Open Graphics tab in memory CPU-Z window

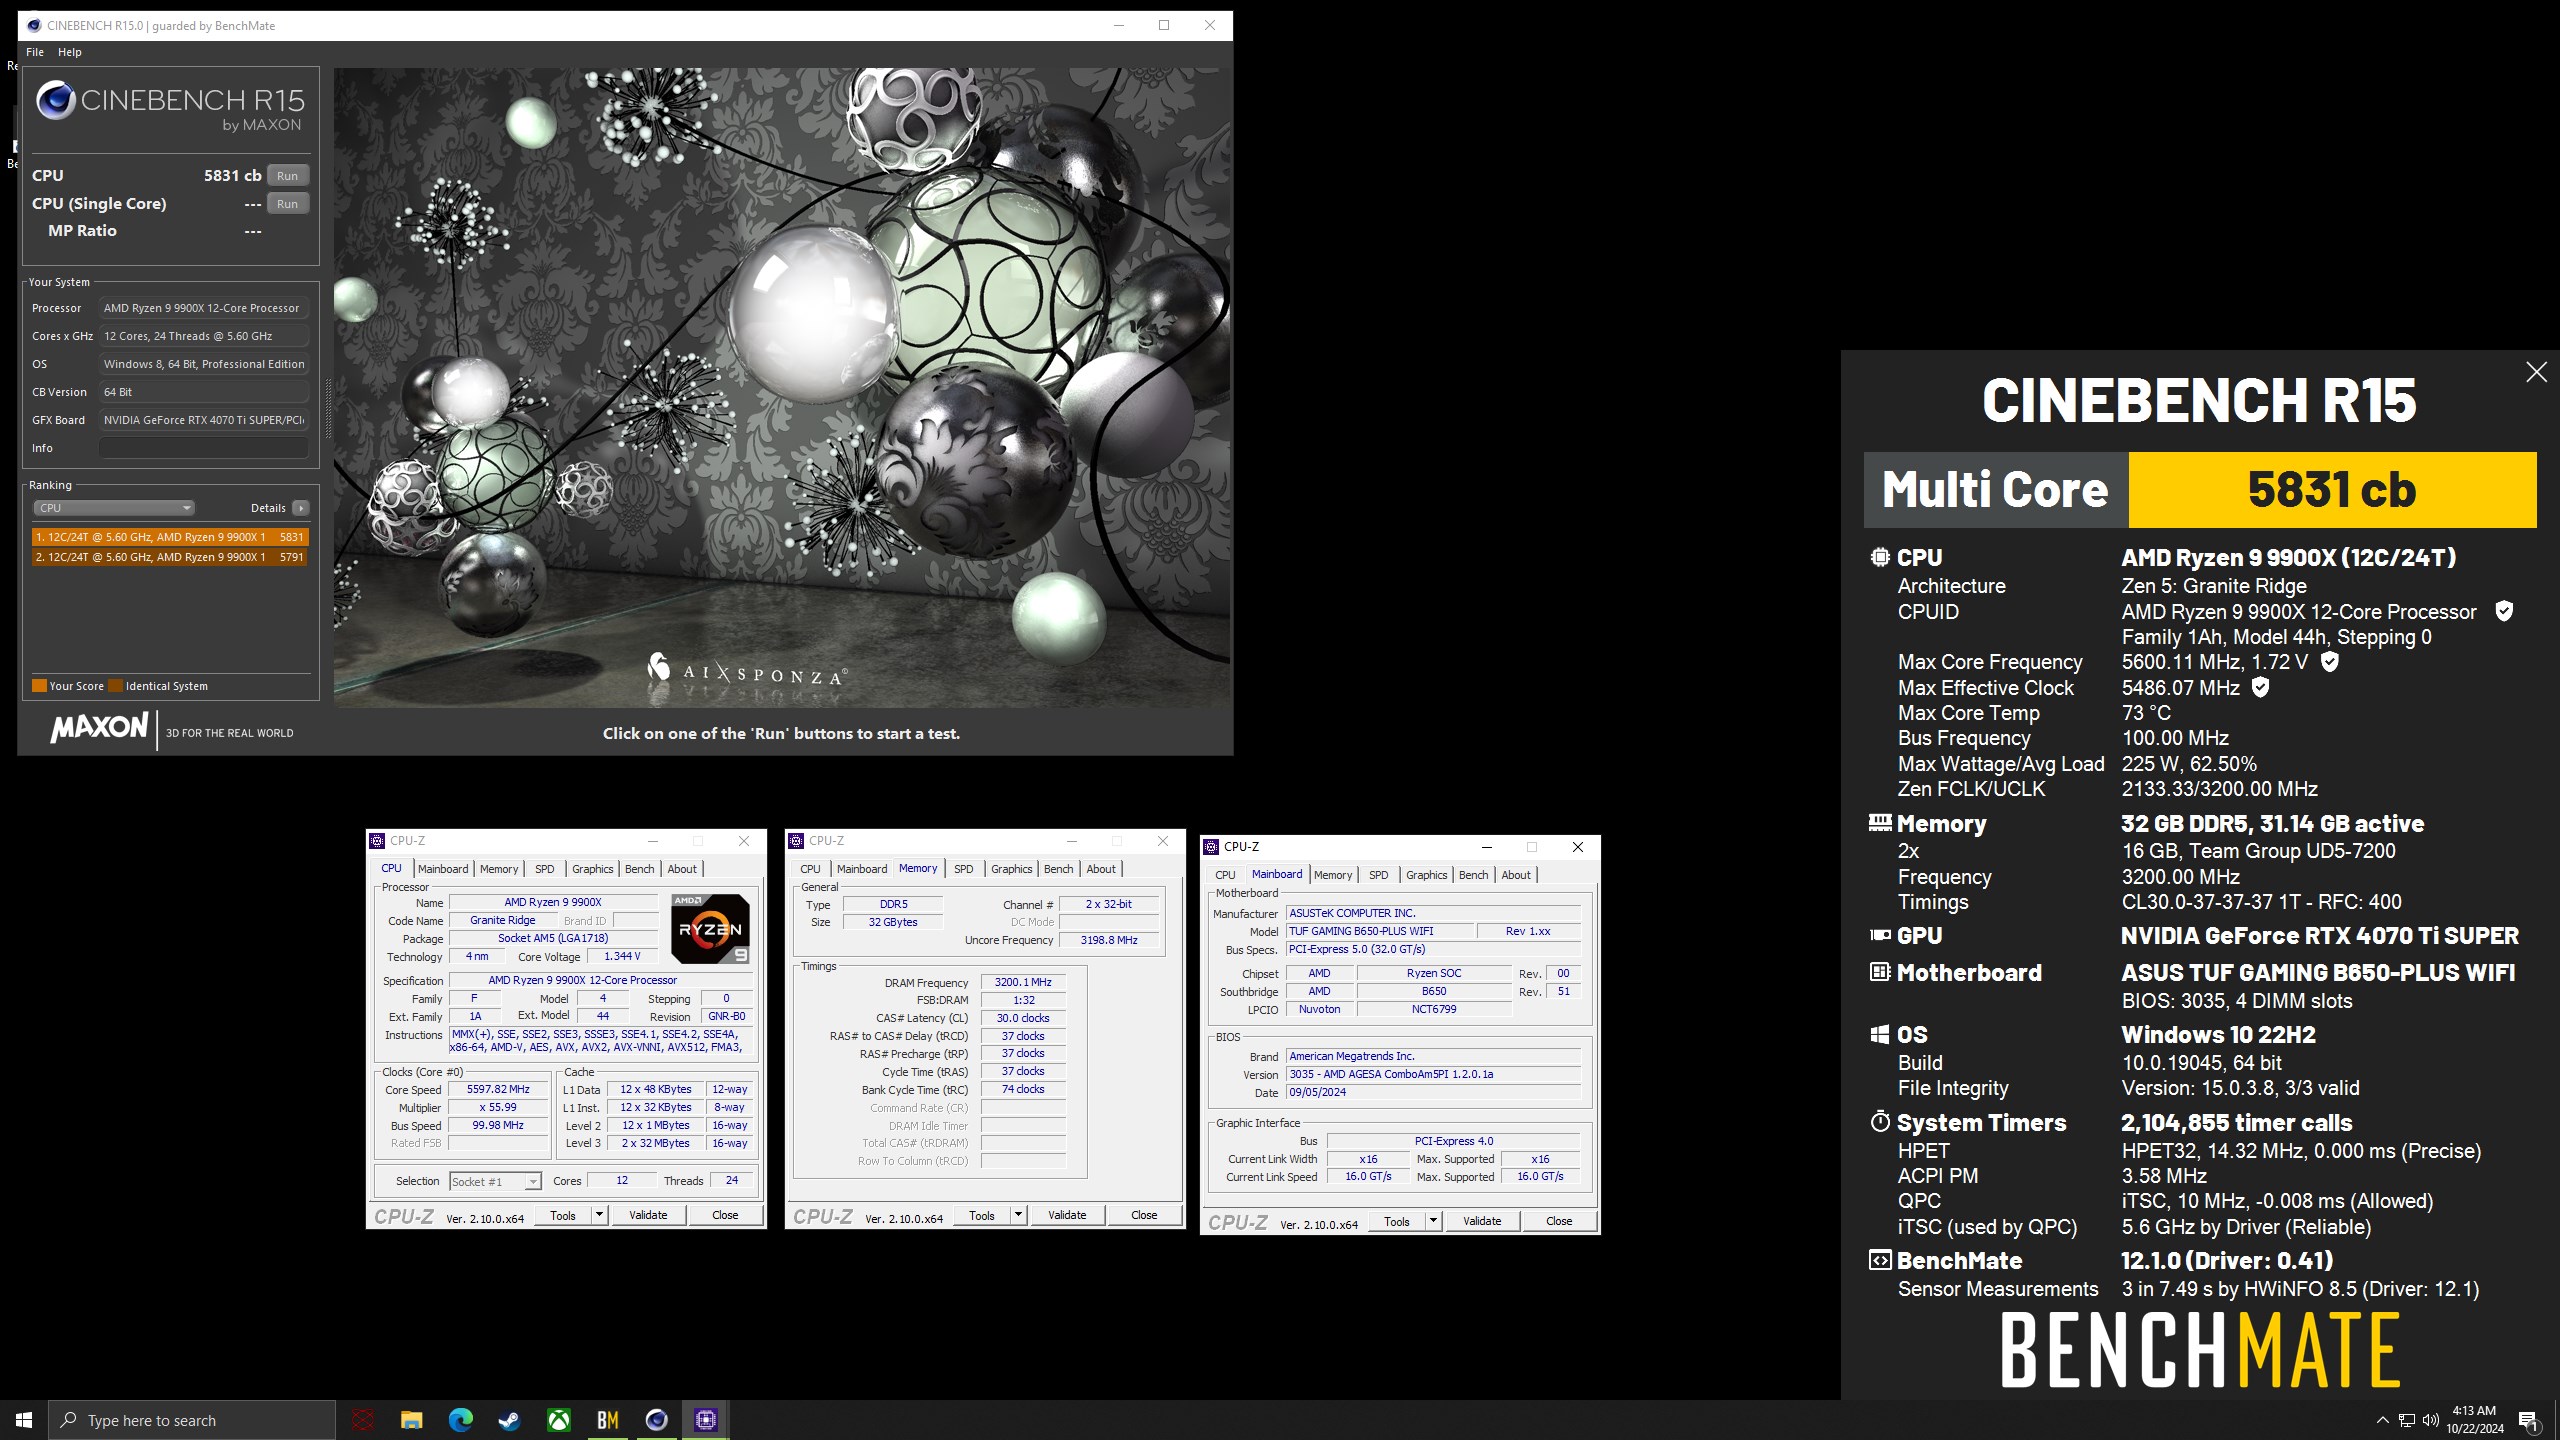pyautogui.click(x=1012, y=869)
